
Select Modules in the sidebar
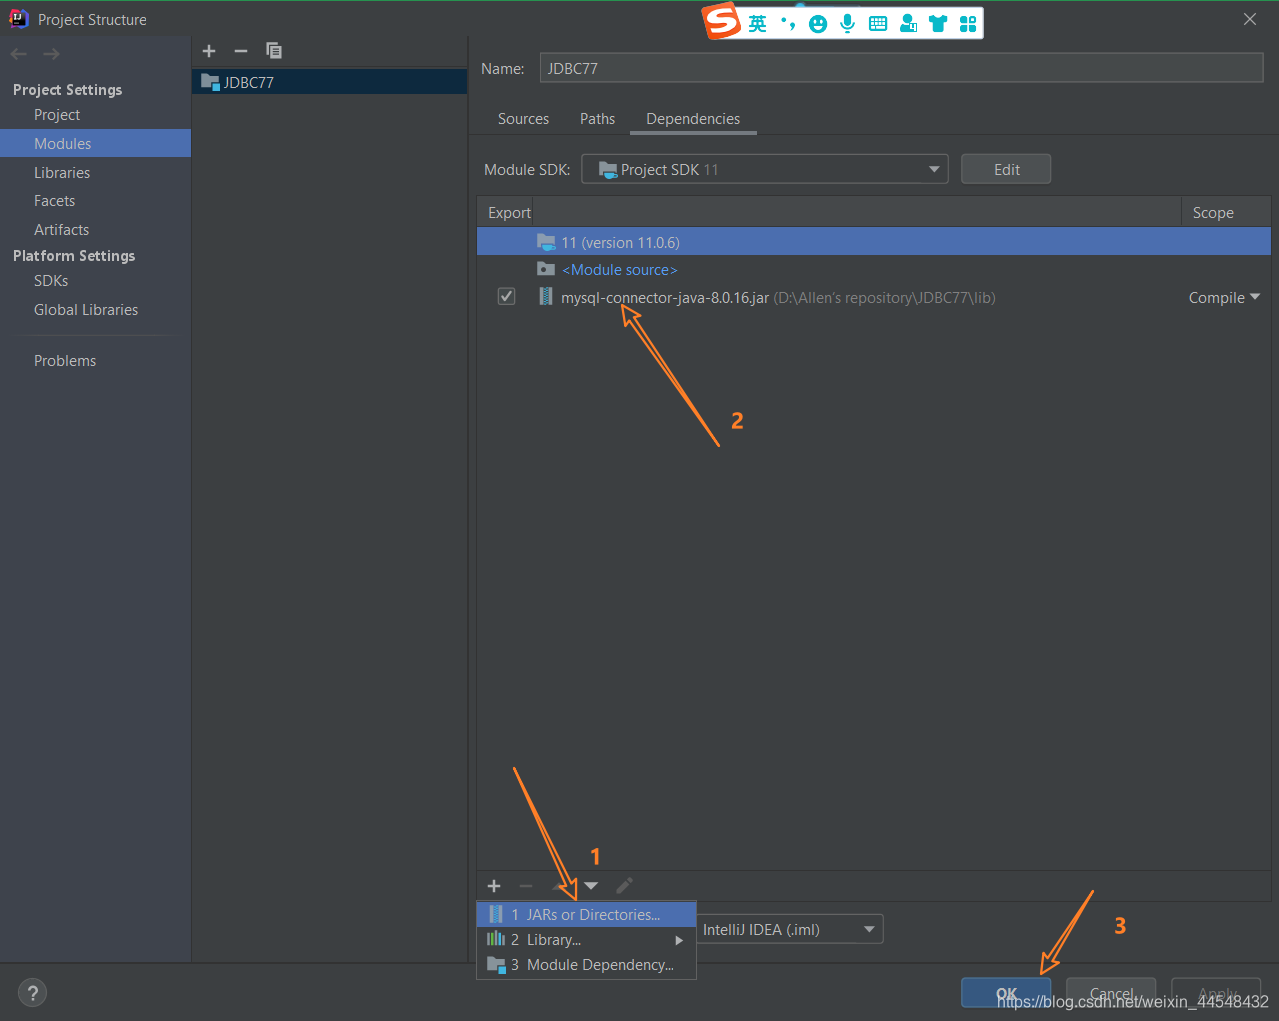point(95,143)
